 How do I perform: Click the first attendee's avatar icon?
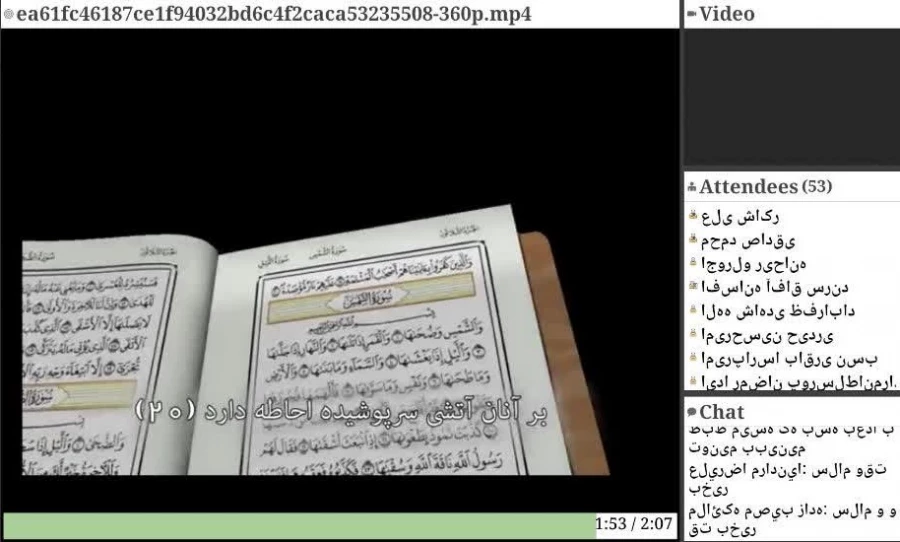(692, 216)
